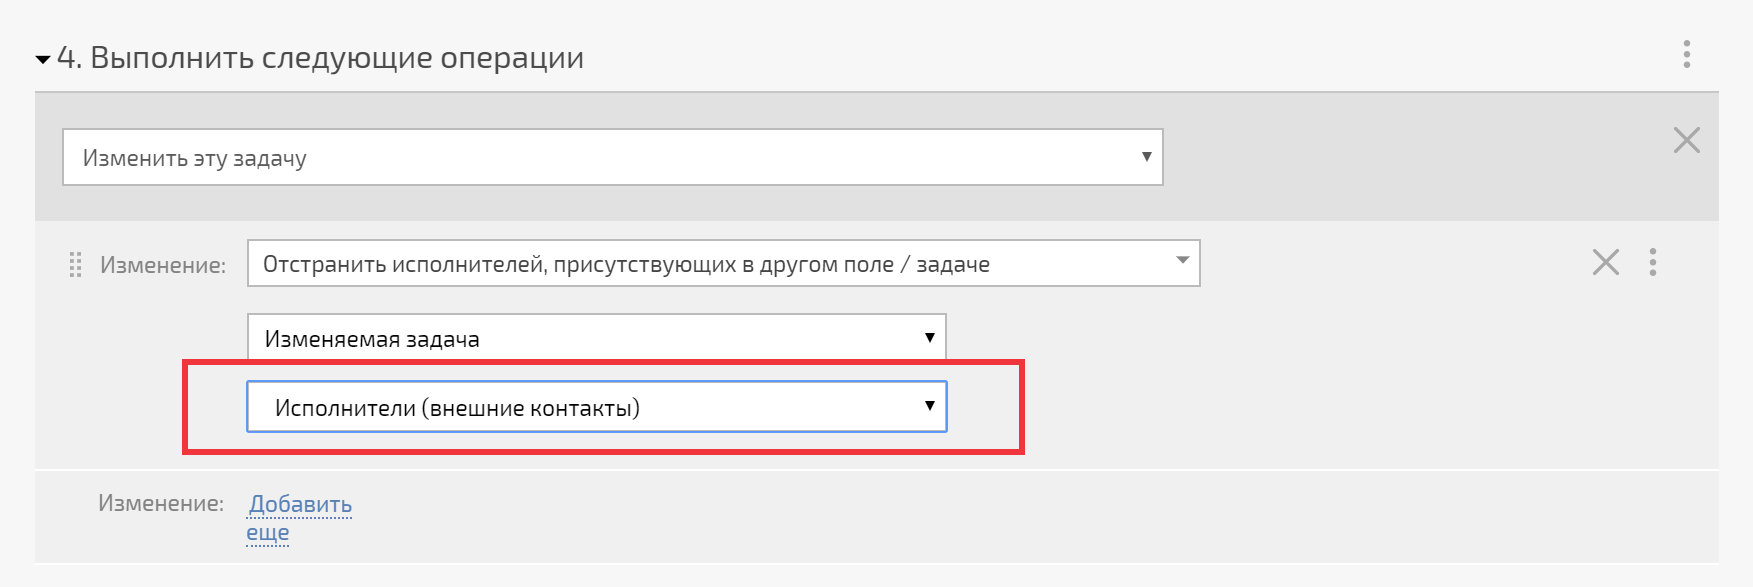This screenshot has height=587, width=1753.
Task: Click the 'Добавить' link to add a change
Action: click(x=300, y=504)
